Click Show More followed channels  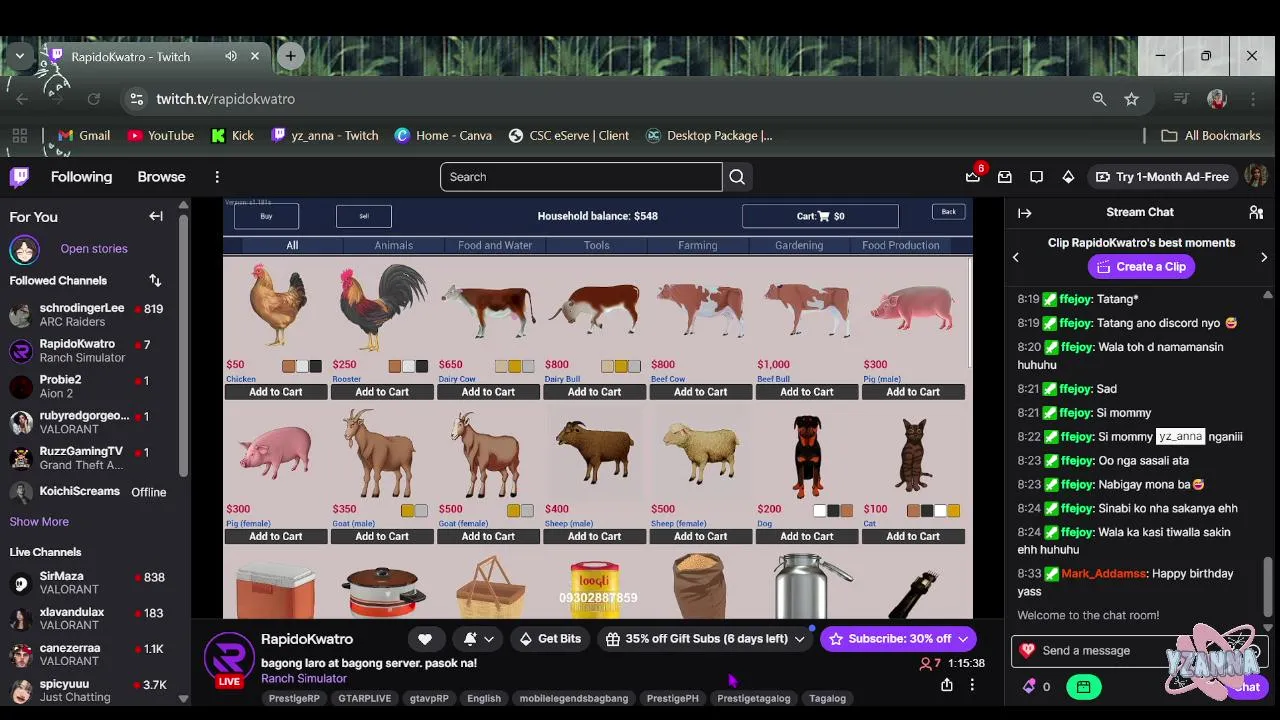point(39,522)
